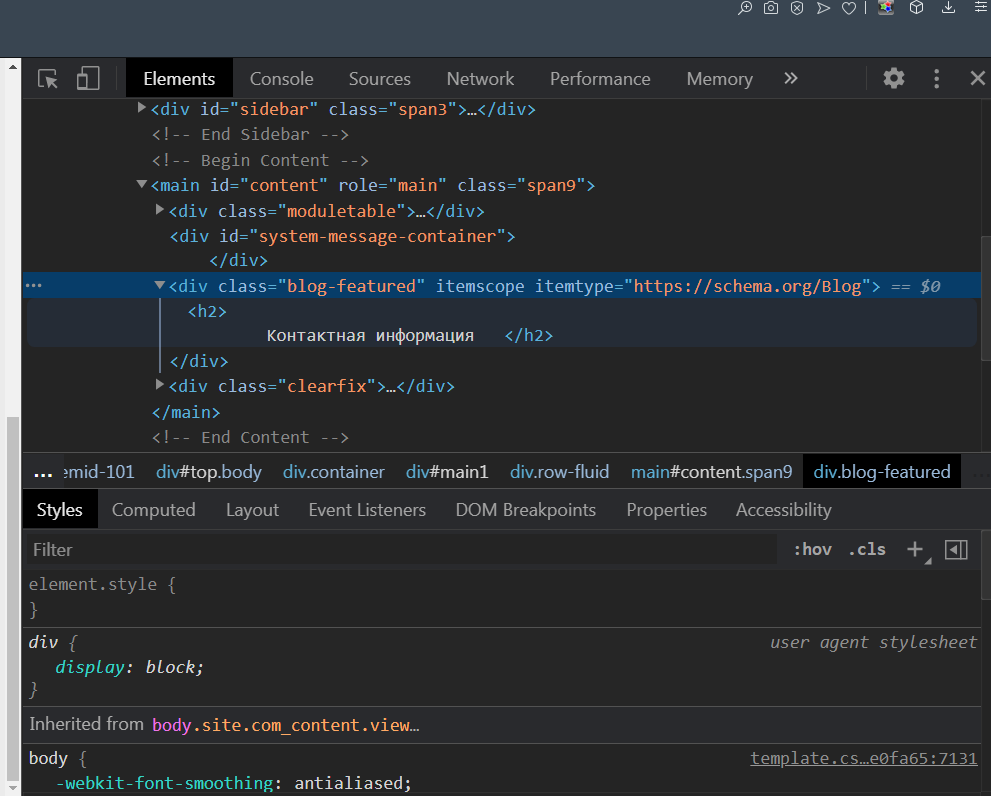Open the browser easy setup sliders icon
Screen dimensions: 991x796
pos(981,7)
